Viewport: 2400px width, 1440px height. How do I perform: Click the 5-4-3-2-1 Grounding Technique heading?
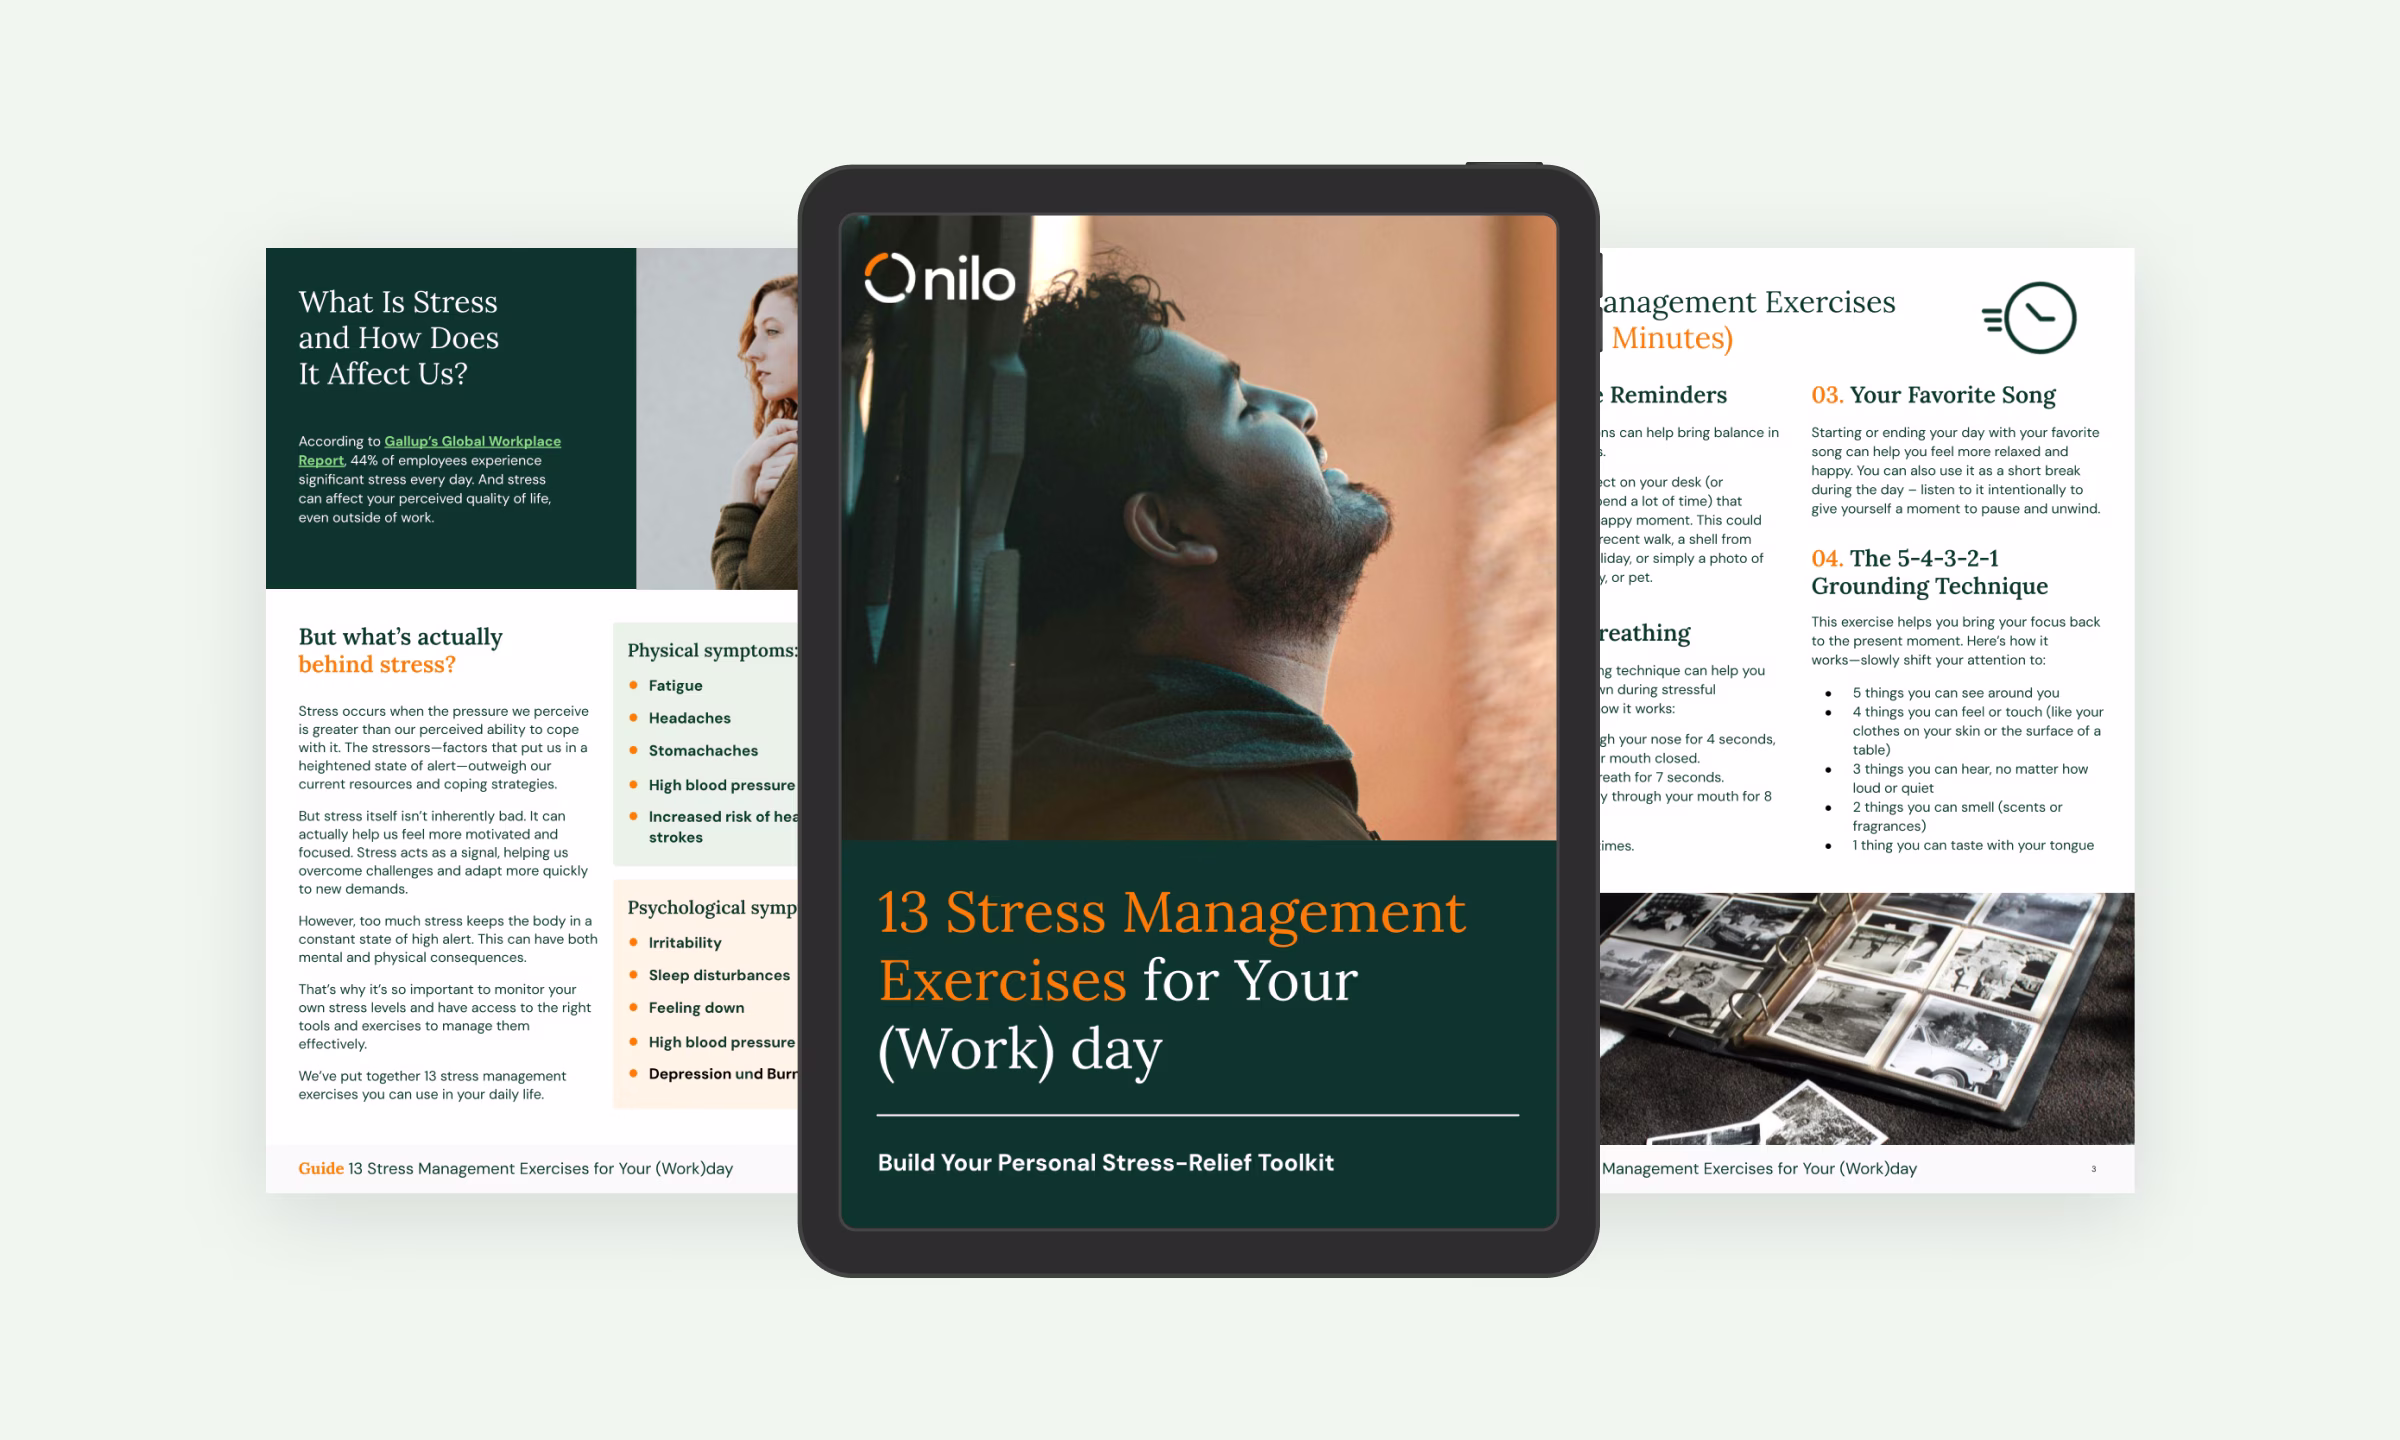pos(1929,572)
